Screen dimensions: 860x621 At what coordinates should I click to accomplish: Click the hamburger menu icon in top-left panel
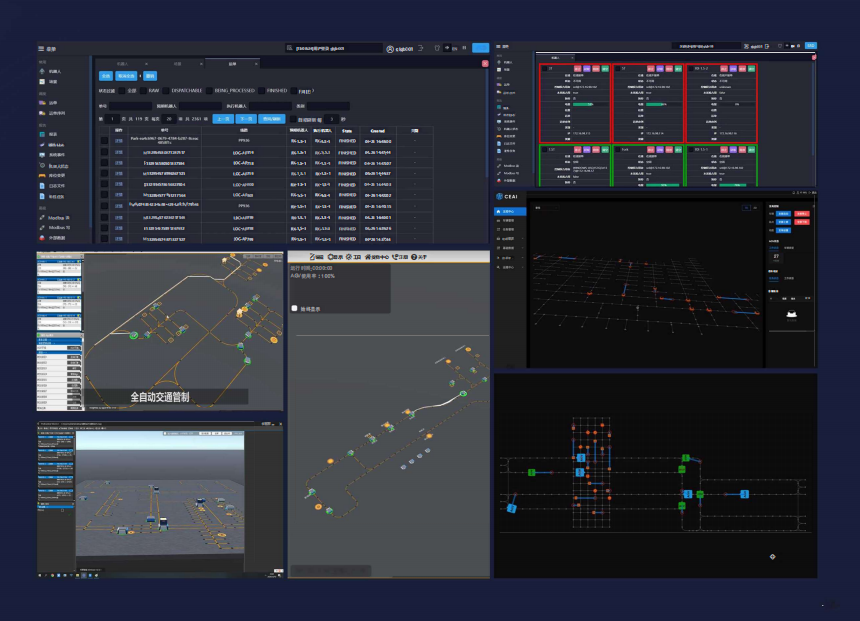(x=41, y=48)
